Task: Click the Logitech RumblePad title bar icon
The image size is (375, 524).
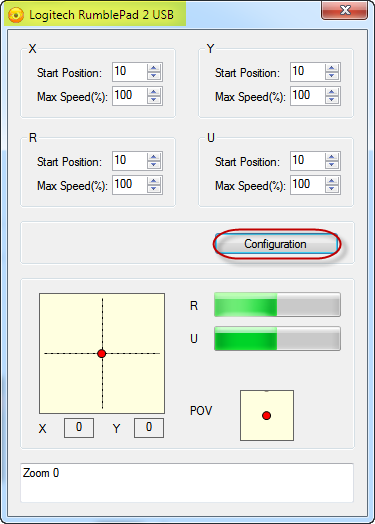Action: [15, 15]
